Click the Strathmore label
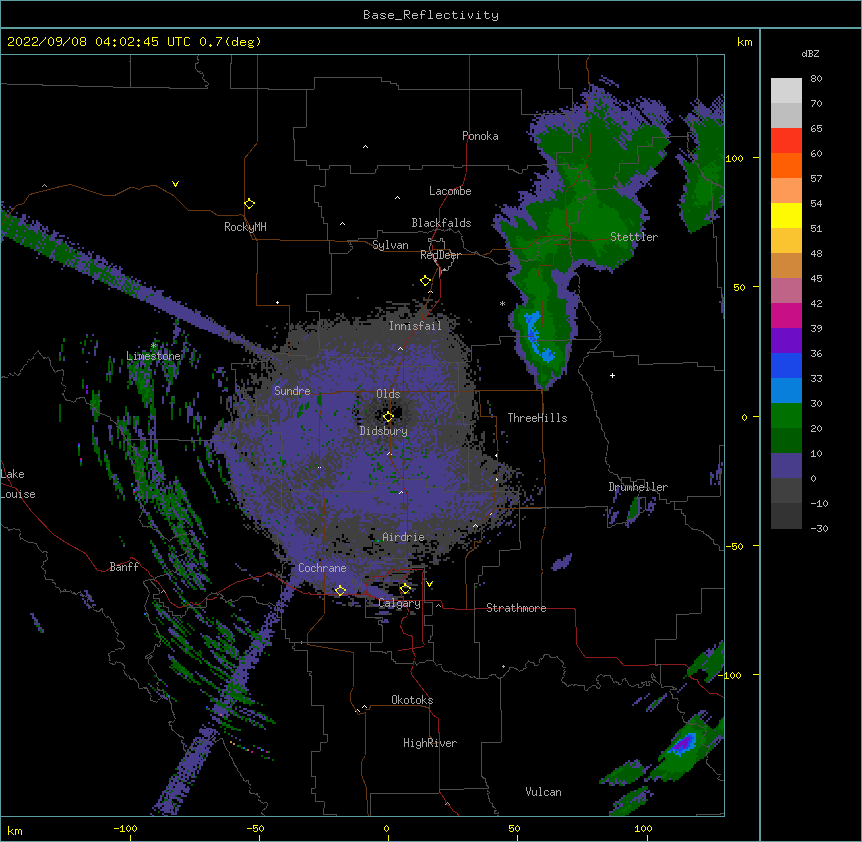Image resolution: width=862 pixels, height=842 pixels. [516, 608]
